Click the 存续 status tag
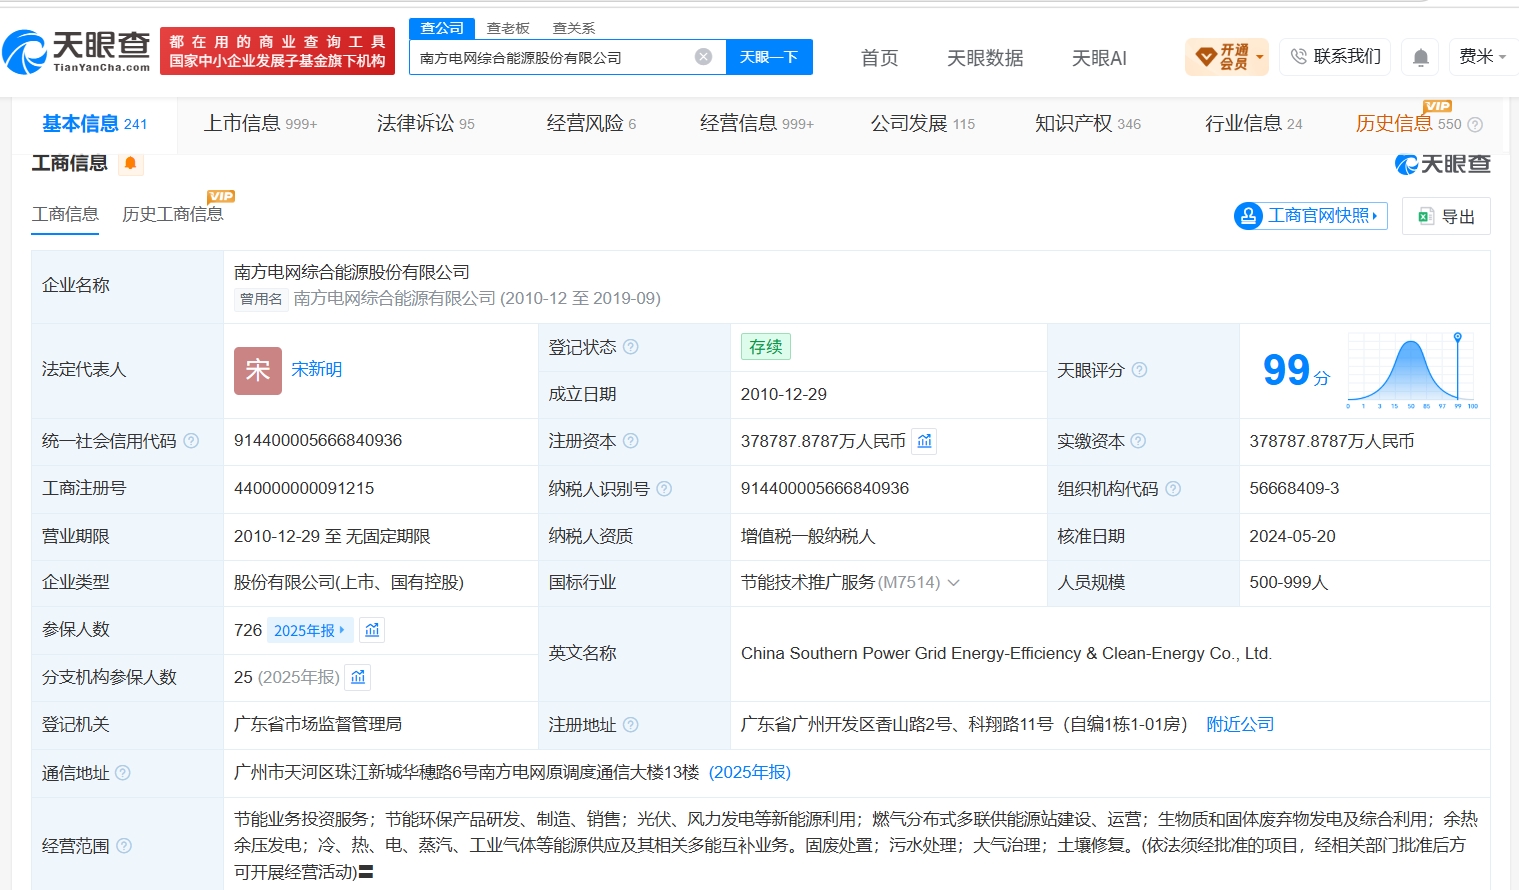The height and width of the screenshot is (890, 1519). pyautogui.click(x=766, y=347)
